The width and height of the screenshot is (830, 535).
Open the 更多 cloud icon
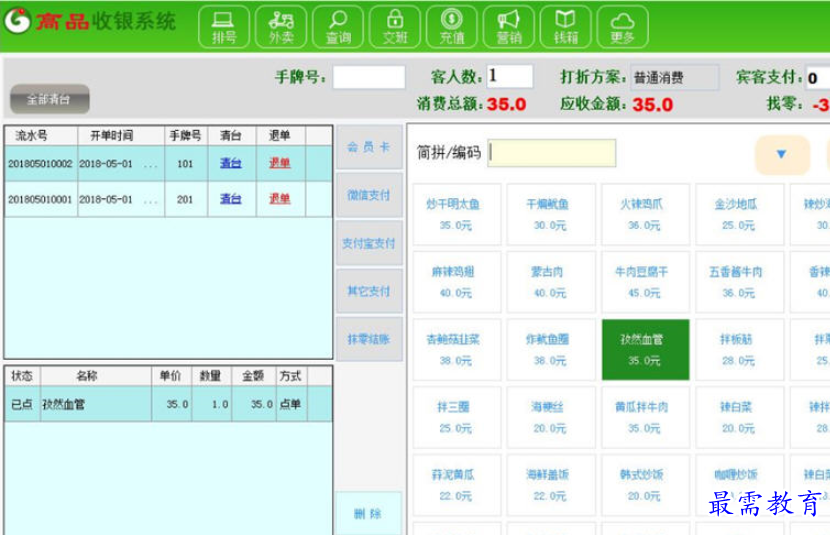point(622,26)
